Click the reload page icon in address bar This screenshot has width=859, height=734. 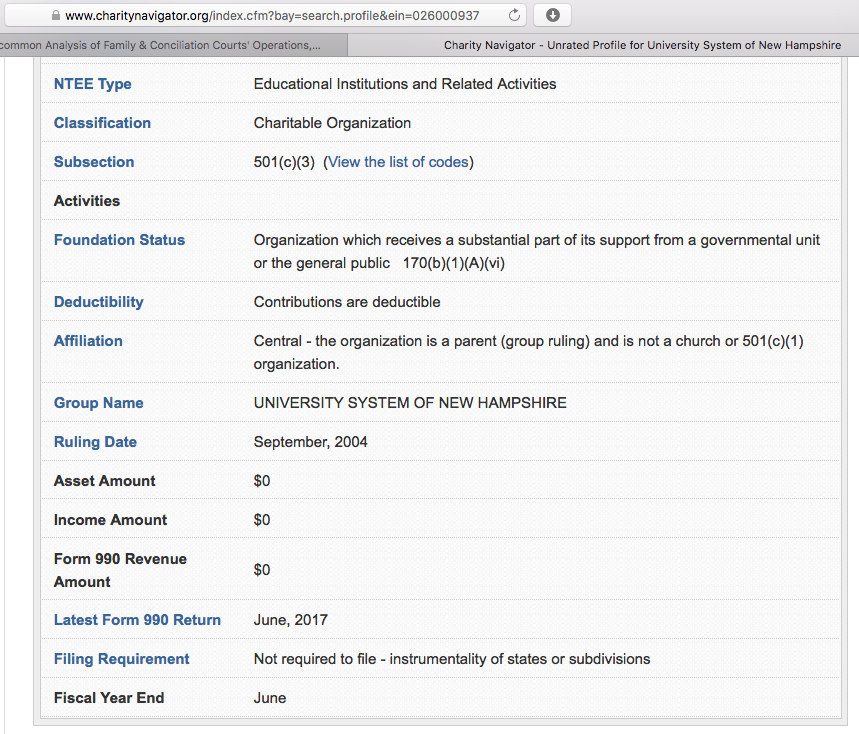pos(515,15)
